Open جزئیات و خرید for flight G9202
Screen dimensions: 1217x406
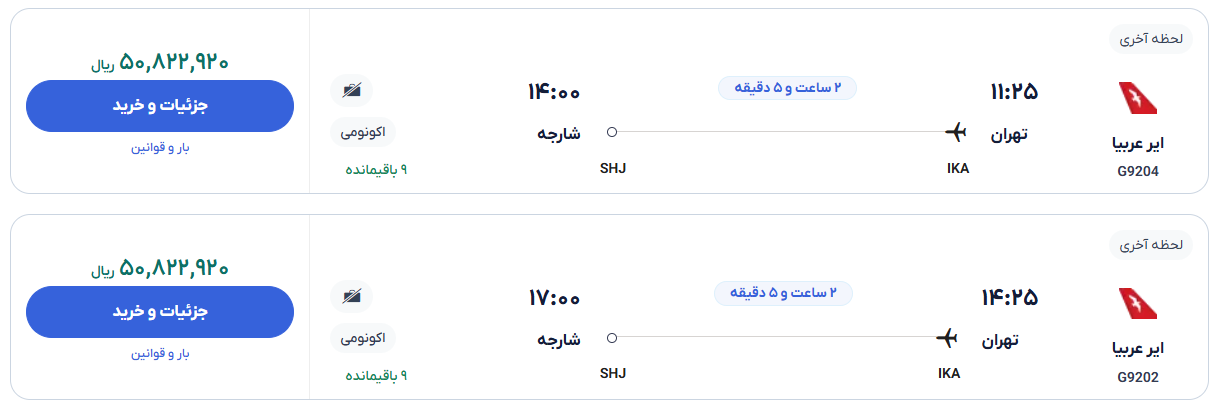[x=160, y=312]
